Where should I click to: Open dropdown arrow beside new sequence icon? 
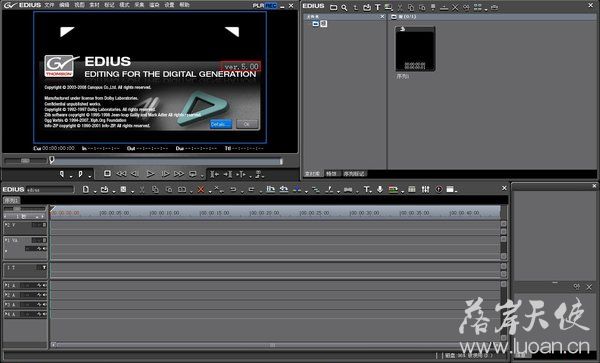pyautogui.click(x=95, y=192)
